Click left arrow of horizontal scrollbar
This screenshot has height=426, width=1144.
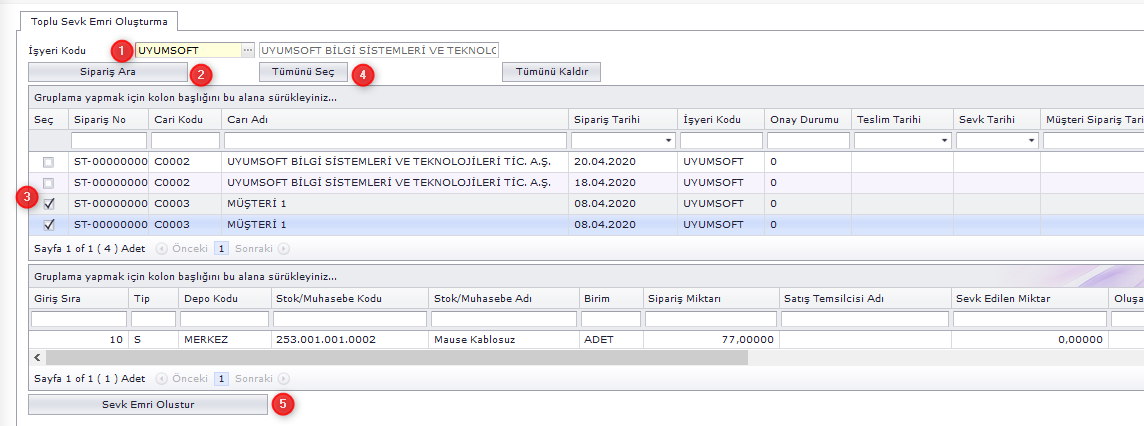pyautogui.click(x=38, y=357)
